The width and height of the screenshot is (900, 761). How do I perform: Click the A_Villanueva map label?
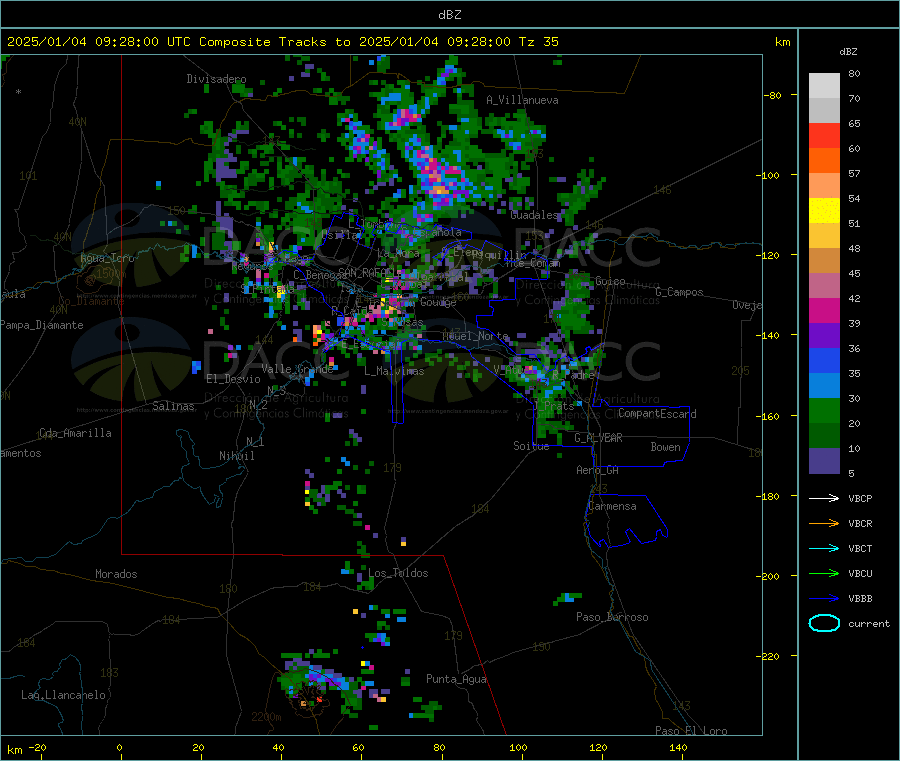522,100
